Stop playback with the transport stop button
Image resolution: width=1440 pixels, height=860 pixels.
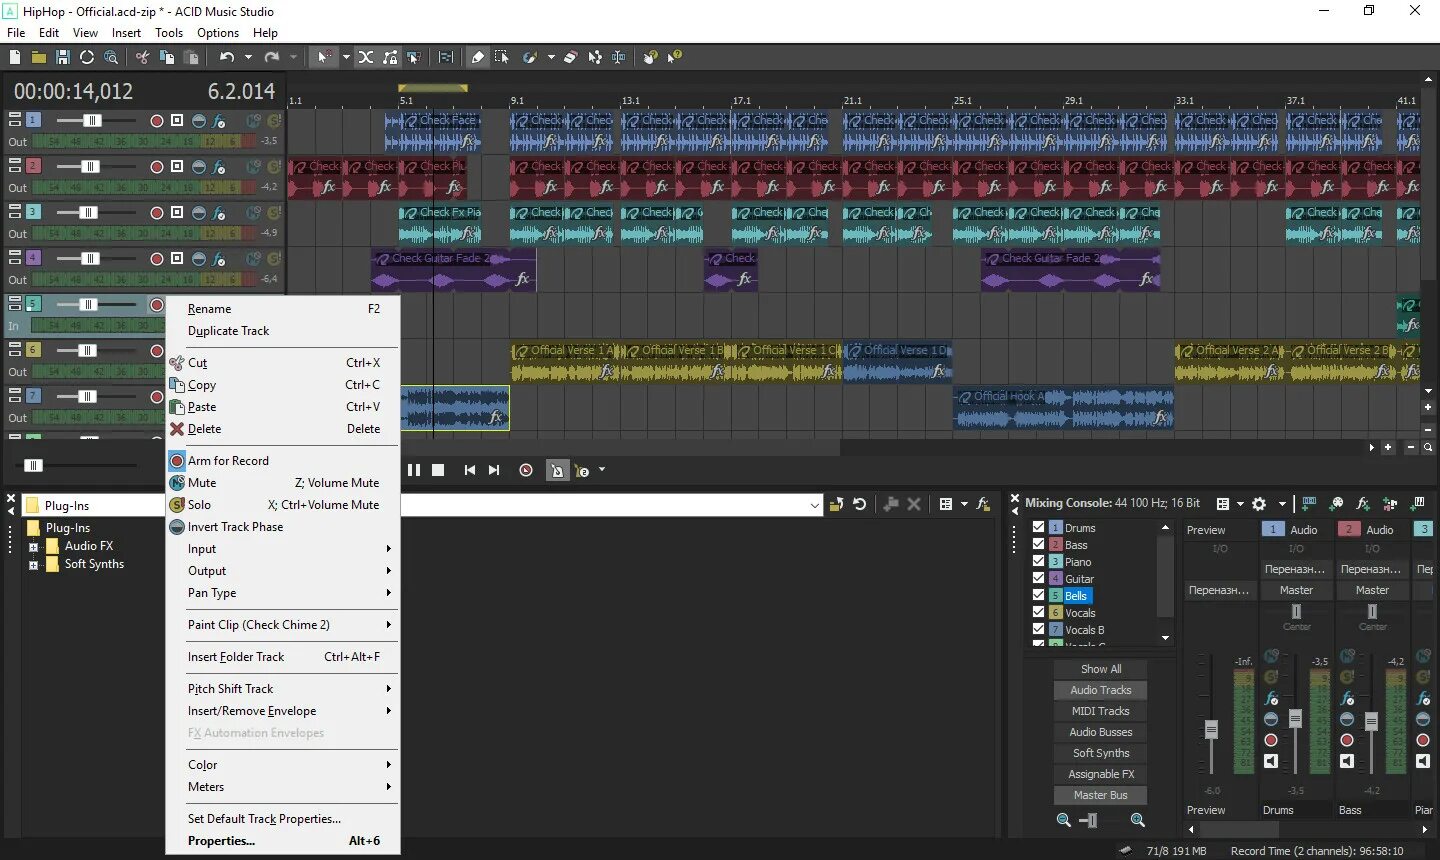click(438, 470)
